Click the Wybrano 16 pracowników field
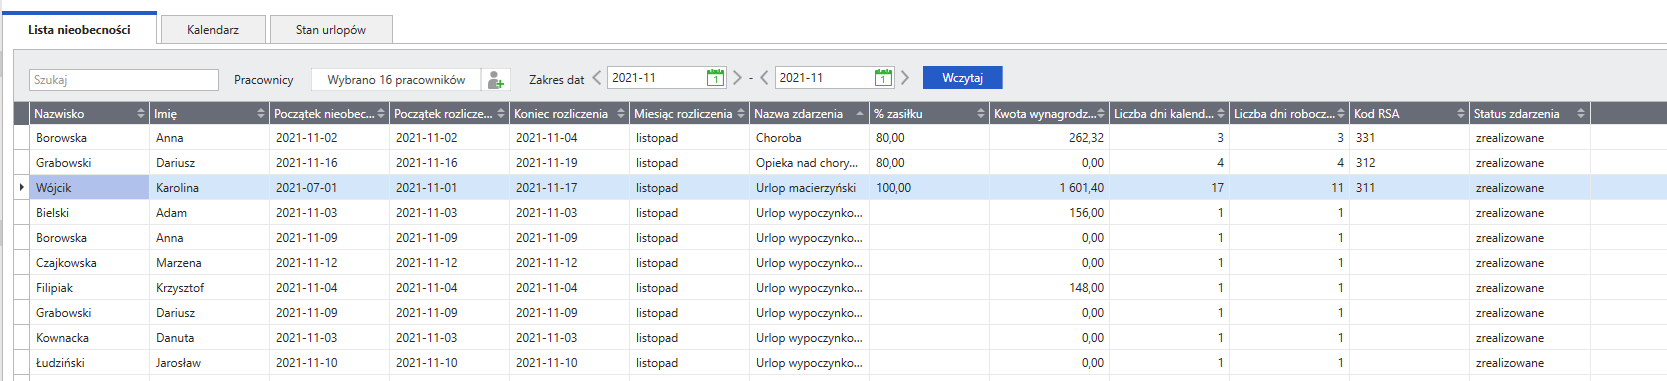The height and width of the screenshot is (381, 1667). click(396, 80)
